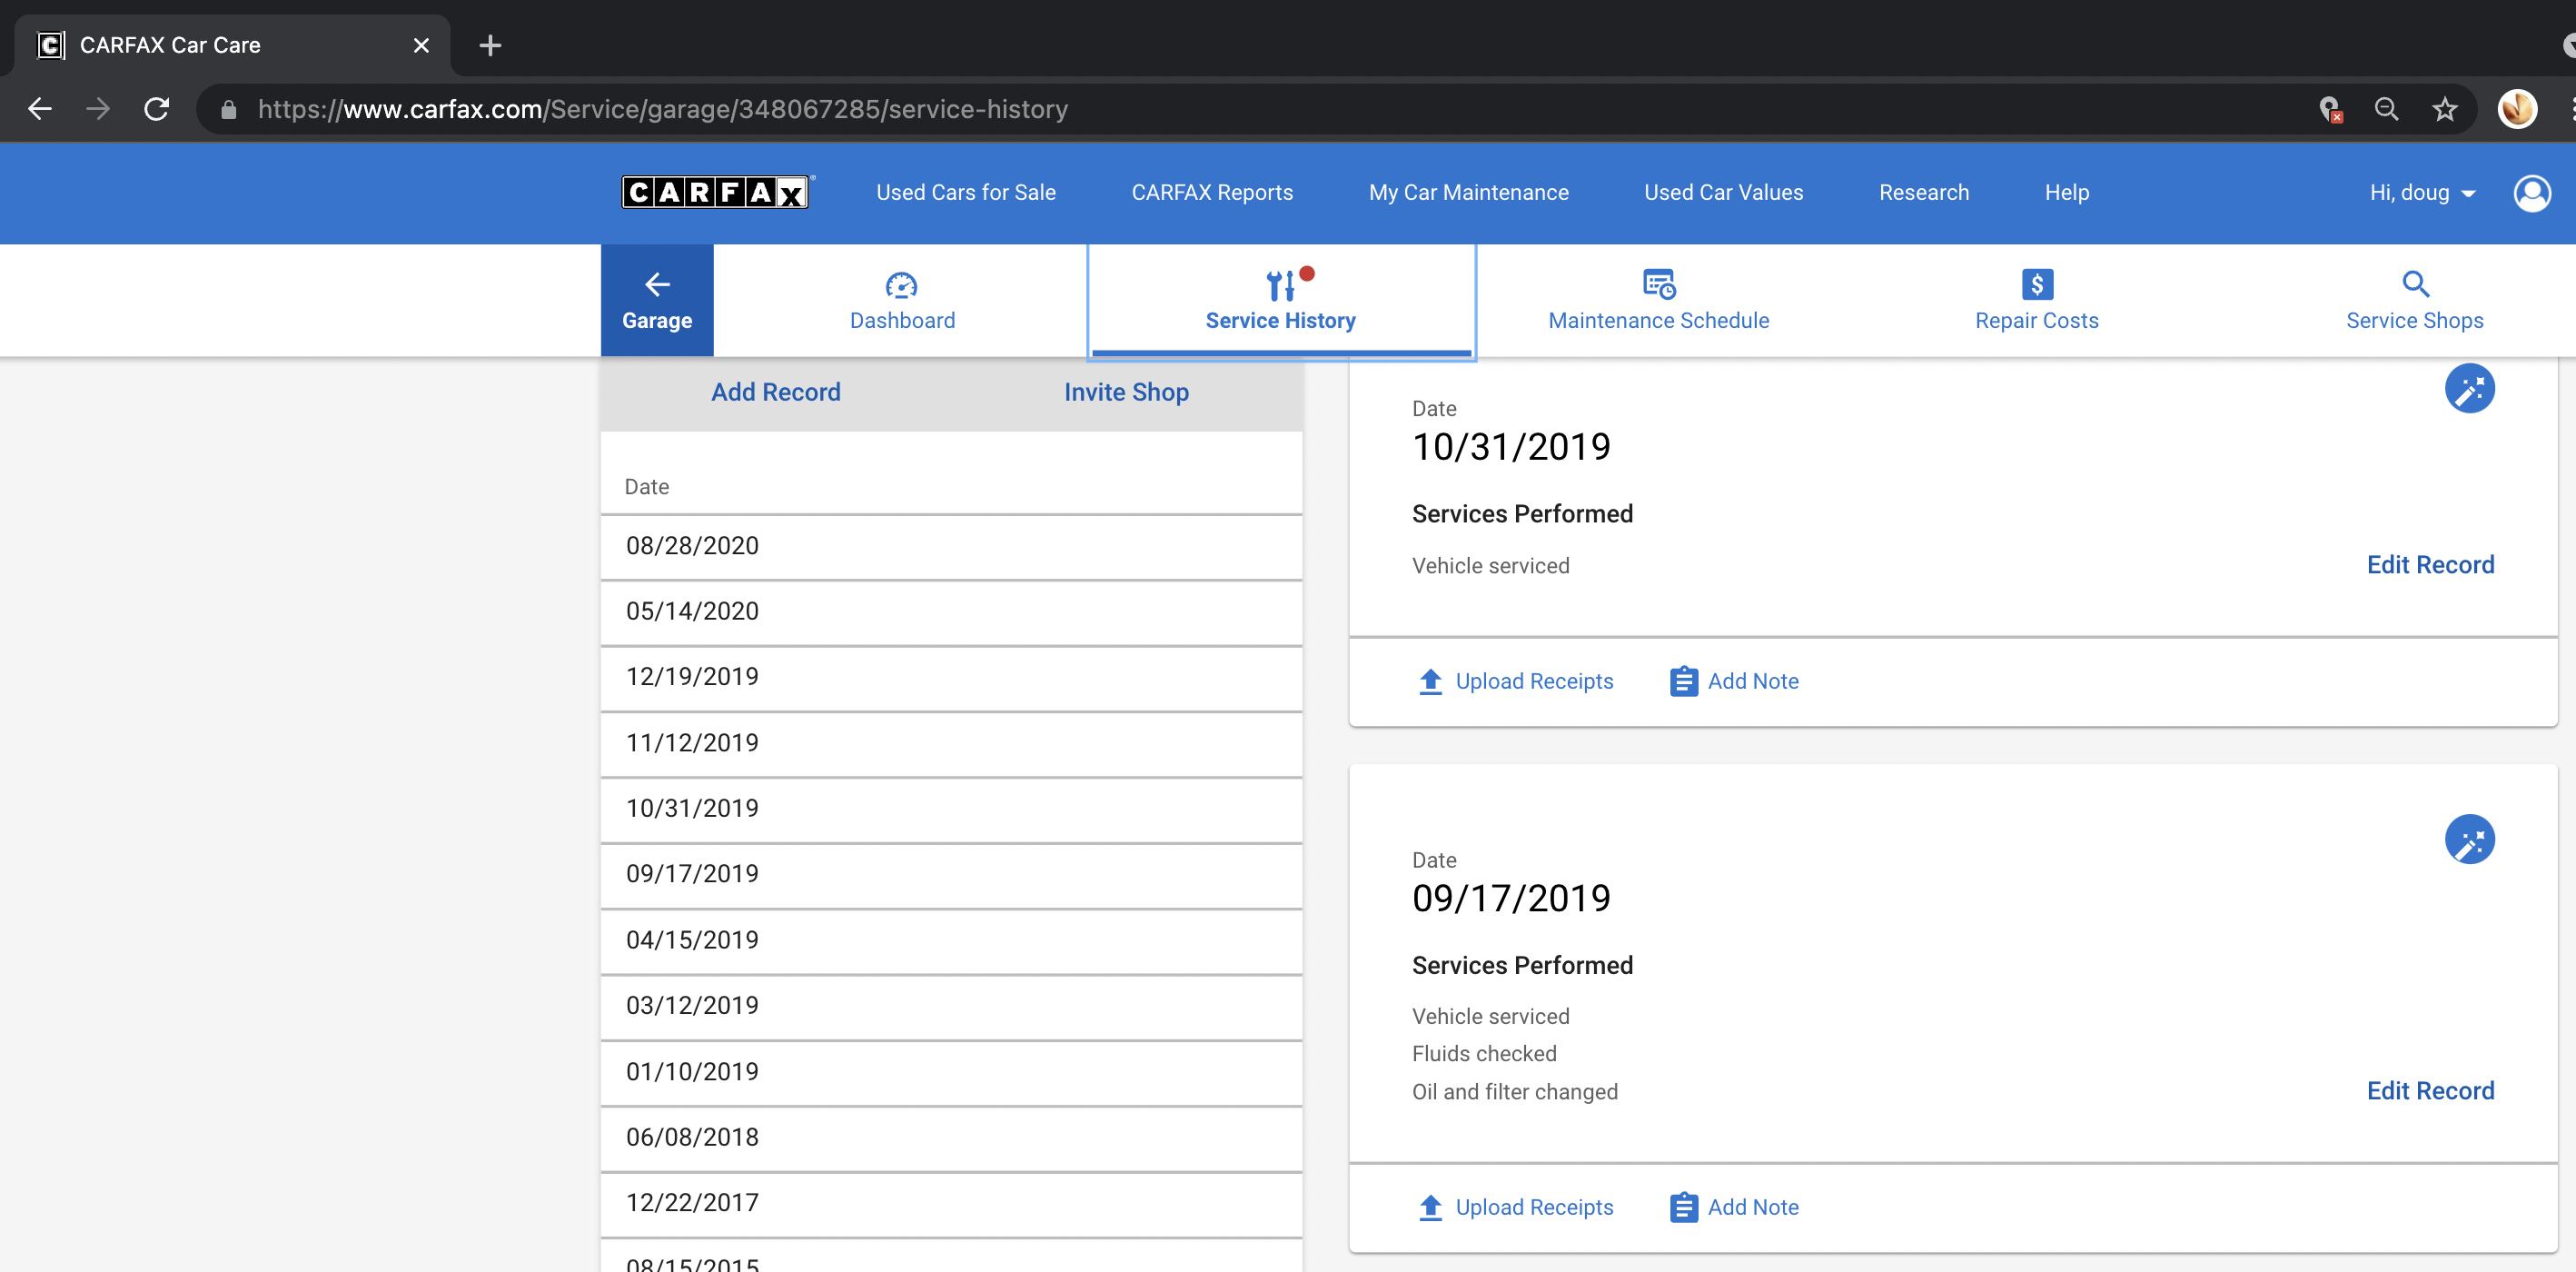Viewport: 2576px width, 1272px height.
Task: Click the Dashboard gauge icon
Action: pyautogui.click(x=901, y=285)
